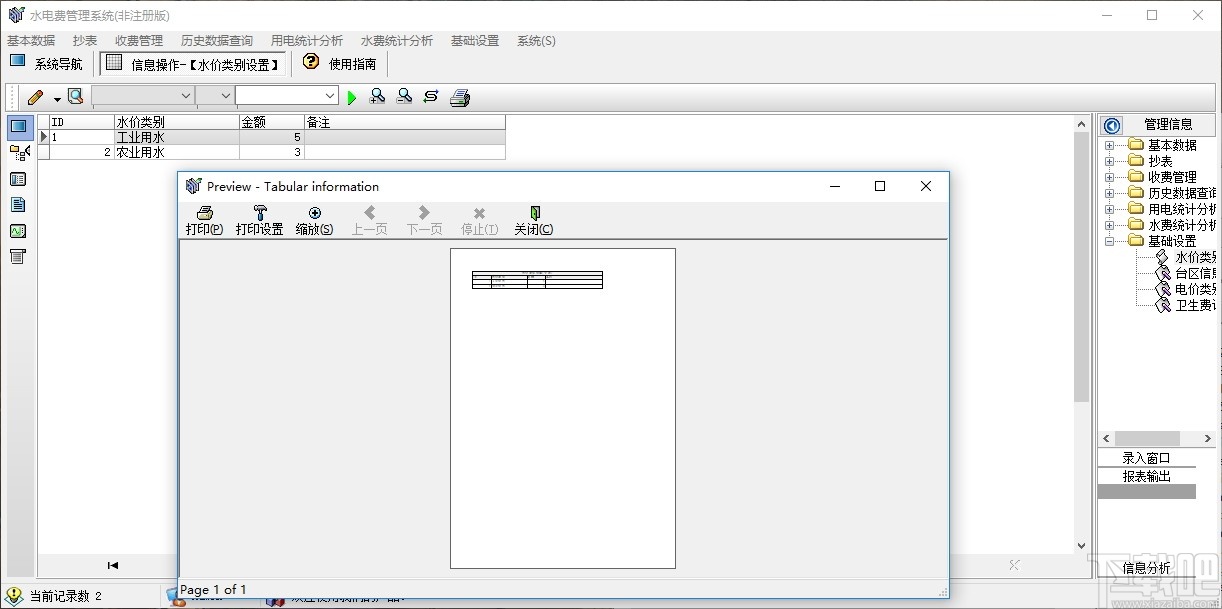Click the refresh swap arrows icon
The width and height of the screenshot is (1222, 609).
click(431, 96)
